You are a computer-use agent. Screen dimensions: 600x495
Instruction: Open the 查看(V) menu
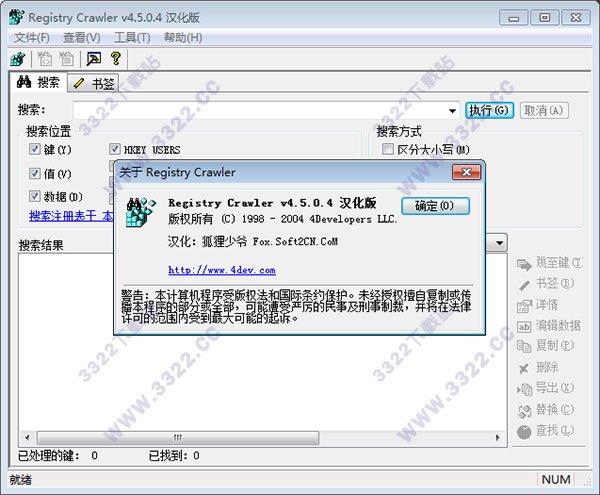coord(82,37)
